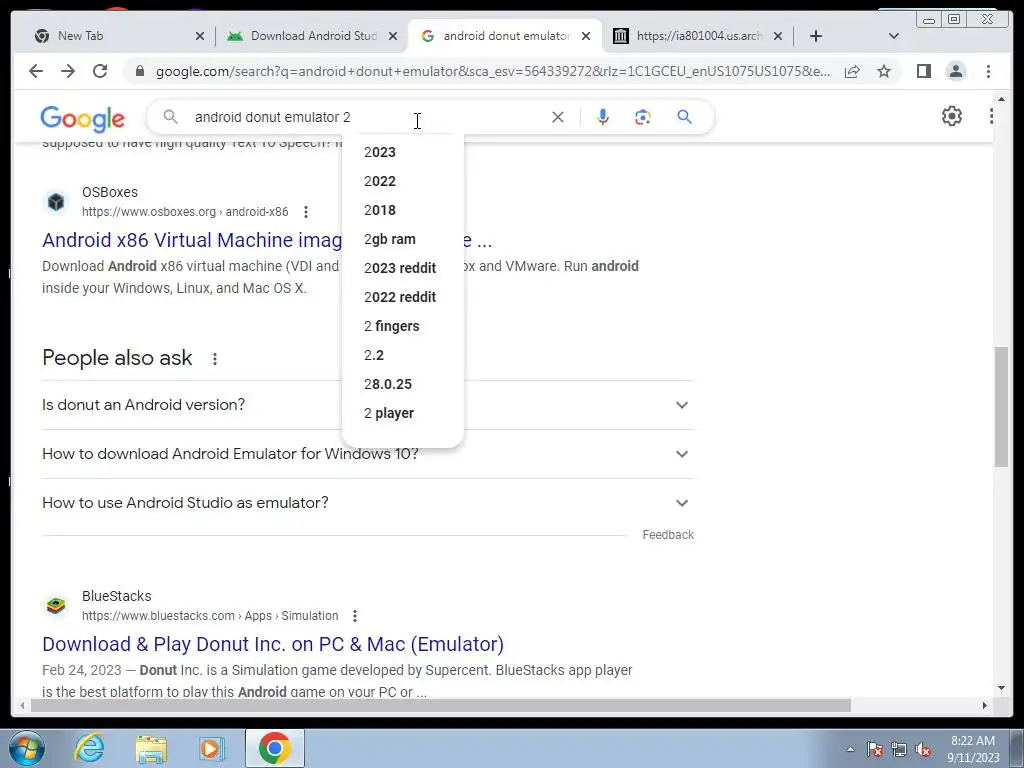Open the Chrome side panel
1024x768 pixels.
click(x=923, y=71)
